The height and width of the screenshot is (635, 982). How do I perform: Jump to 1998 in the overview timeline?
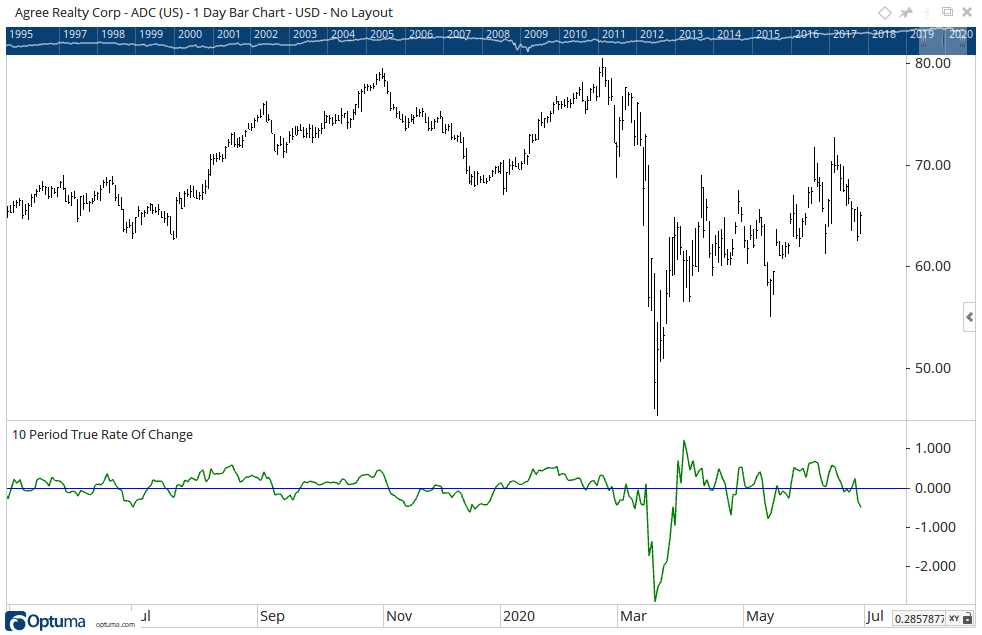[113, 34]
